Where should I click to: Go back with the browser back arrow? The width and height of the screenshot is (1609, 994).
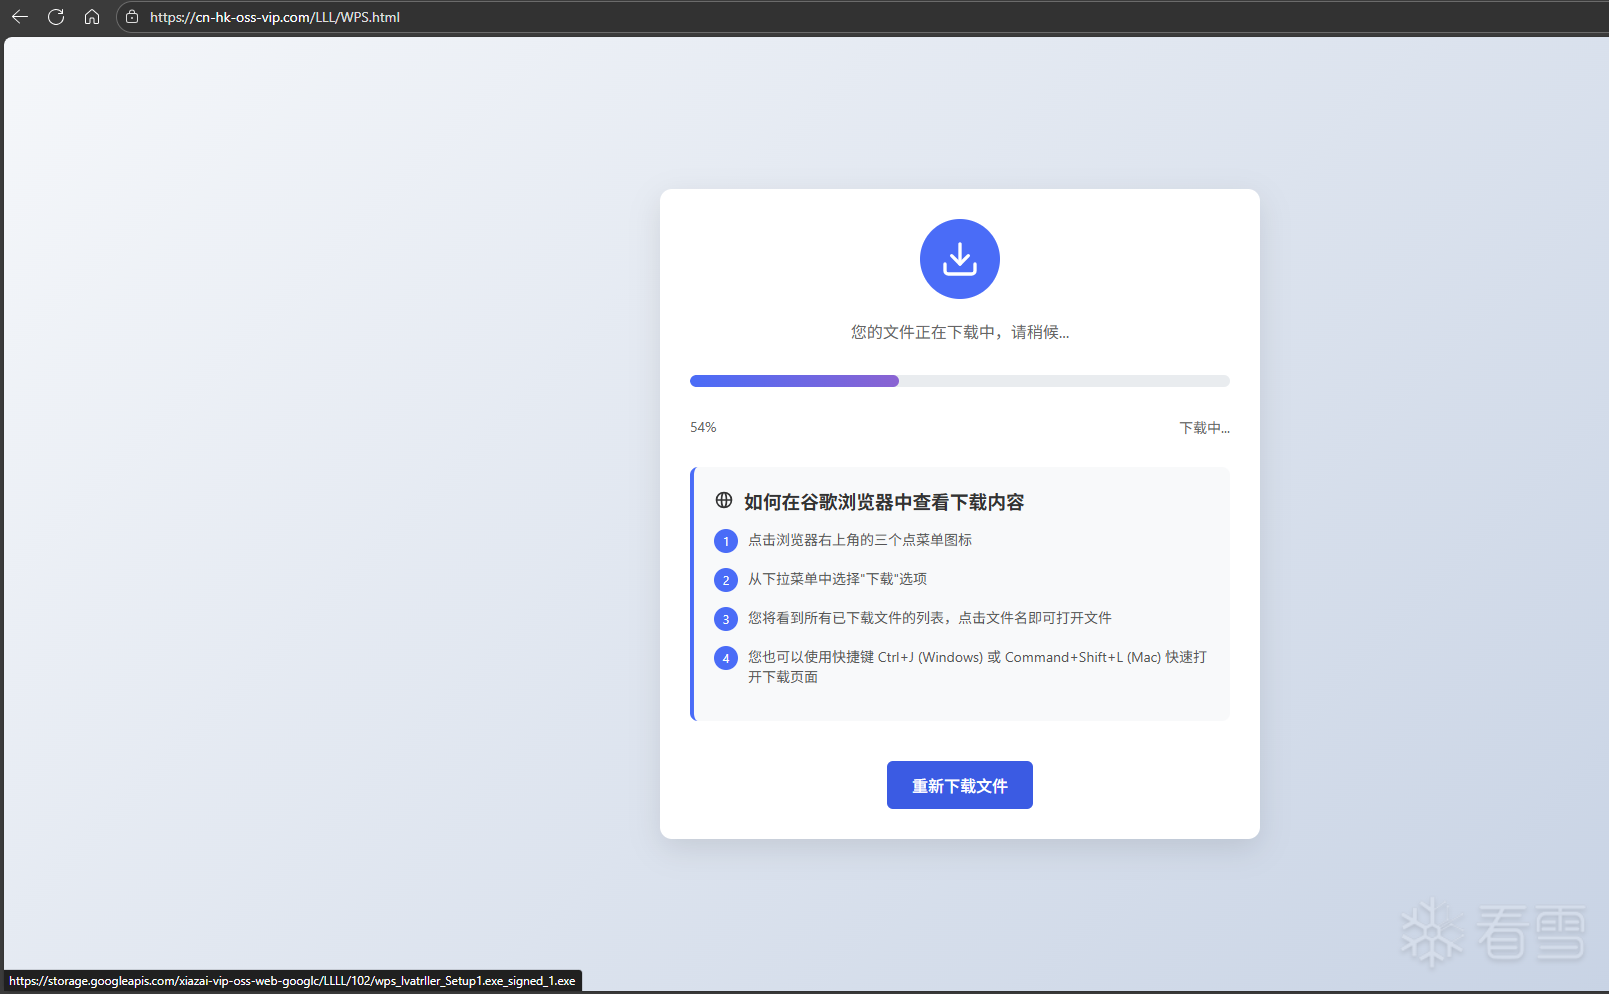[20, 17]
